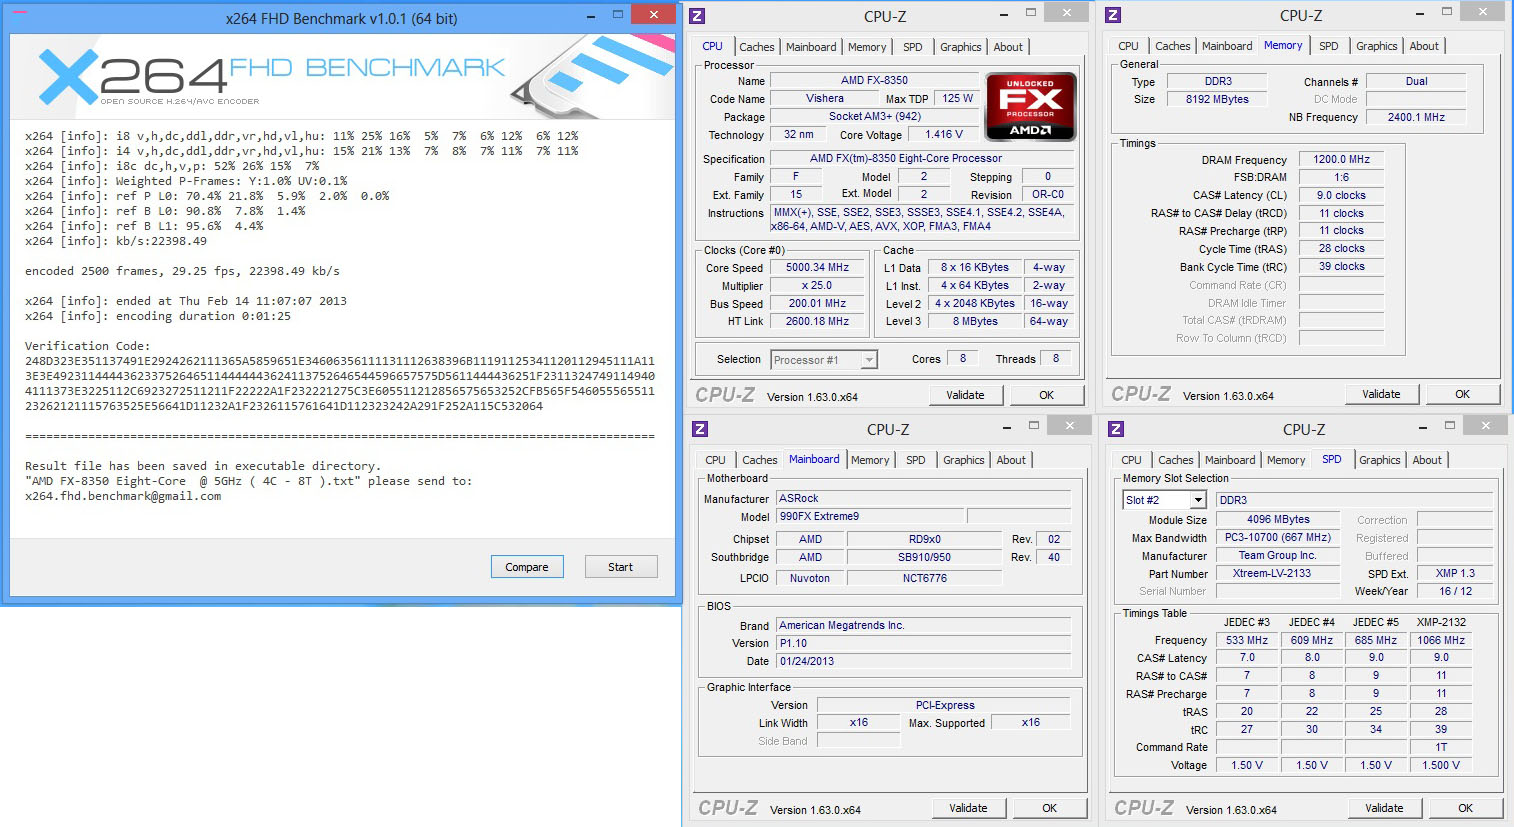
Task: Click the DRAM Frequency value "1200.0 MHz"
Action: tap(1342, 159)
